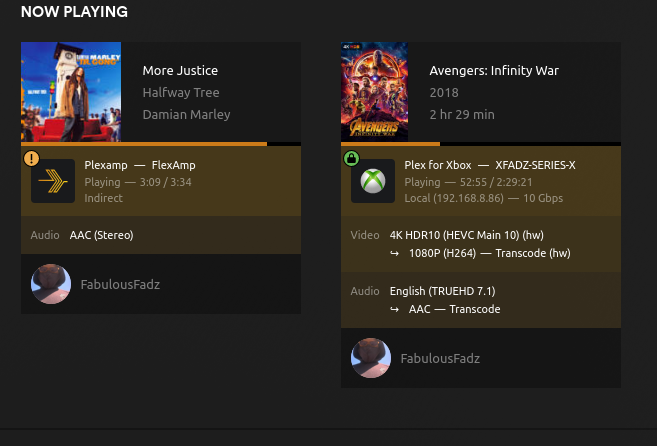
Task: Click the FabulousFadz username under music session
Action: (x=120, y=284)
